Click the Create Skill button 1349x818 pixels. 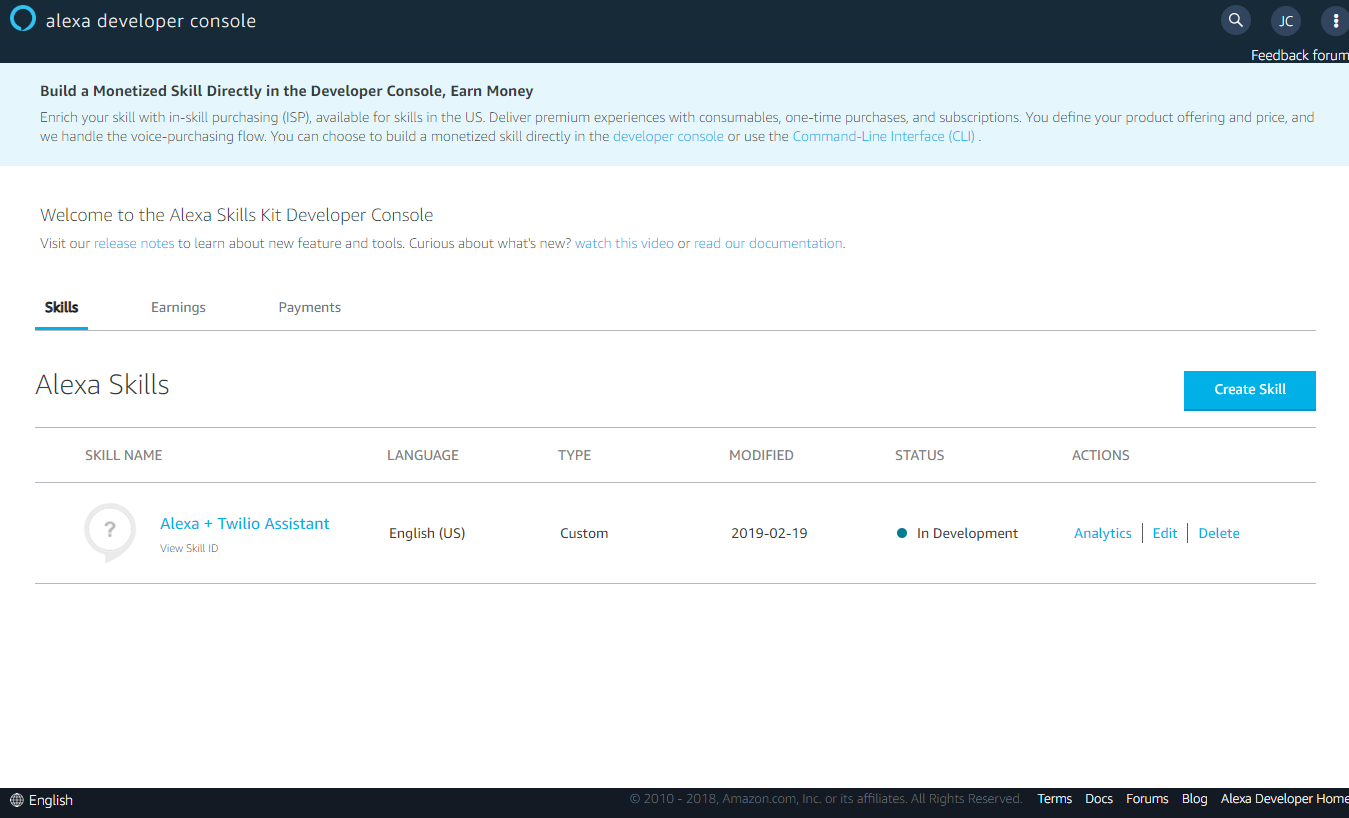click(x=1250, y=390)
